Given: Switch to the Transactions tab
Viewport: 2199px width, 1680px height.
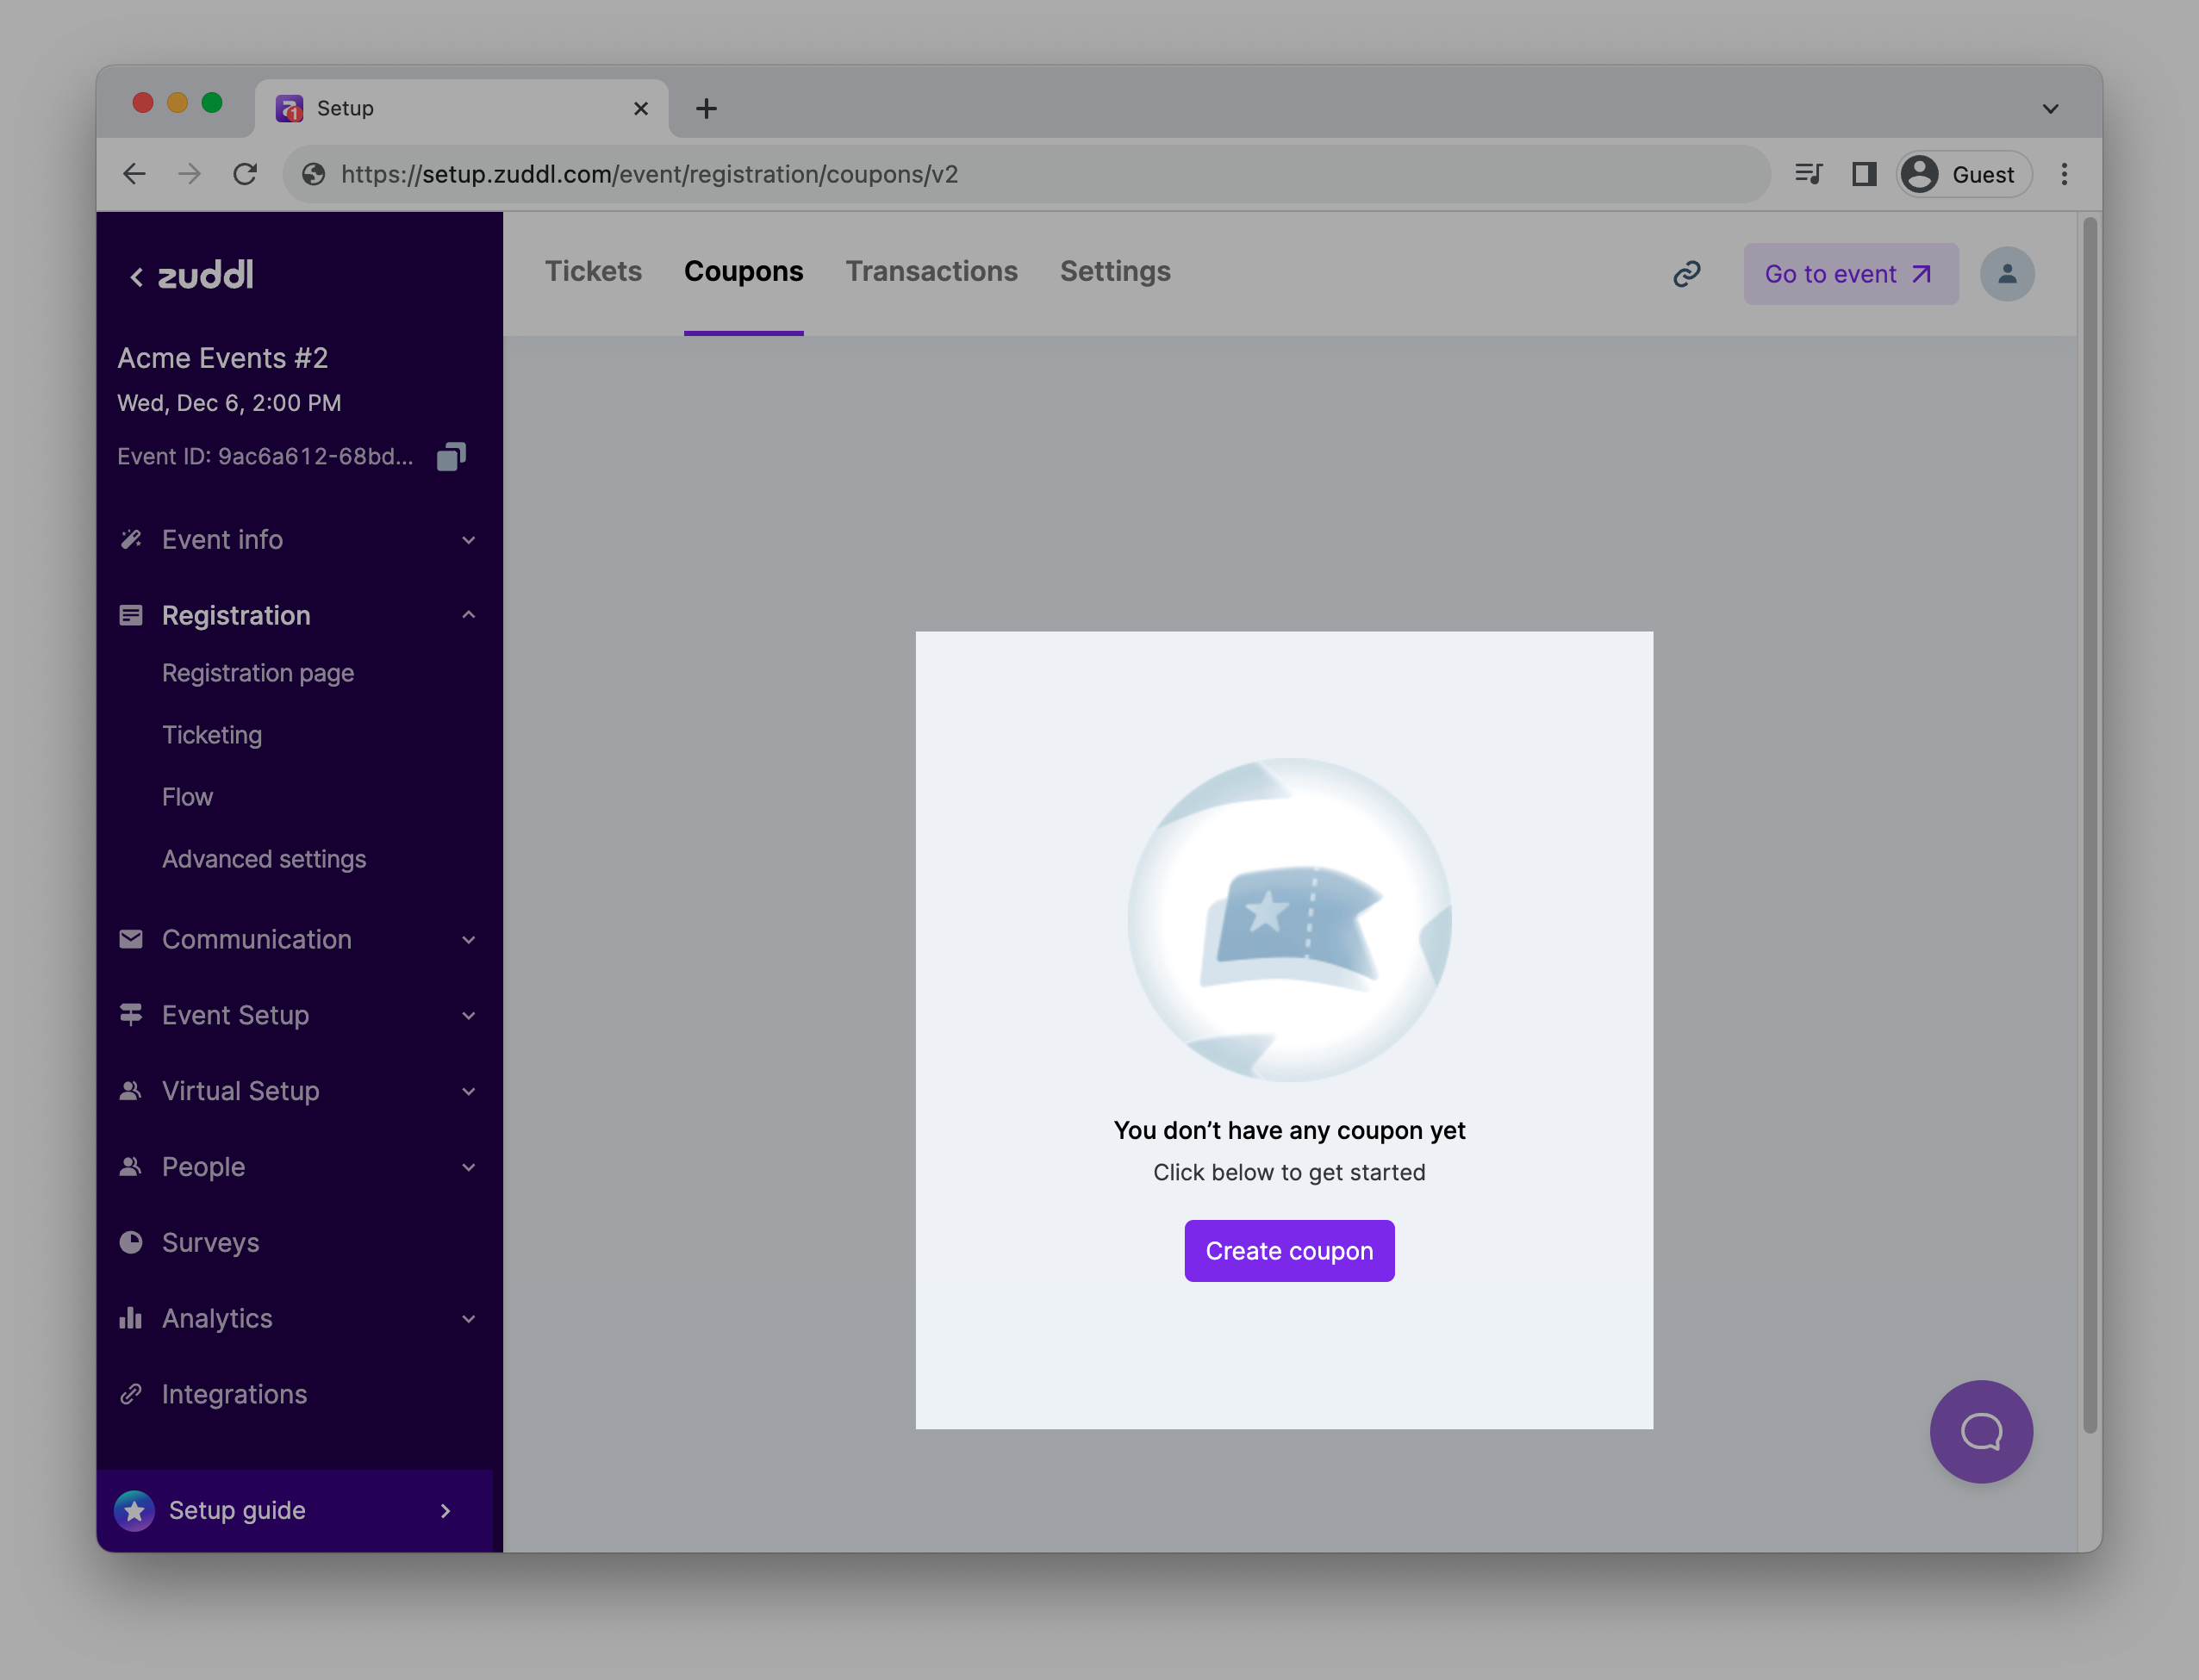Looking at the screenshot, I should click(x=931, y=271).
